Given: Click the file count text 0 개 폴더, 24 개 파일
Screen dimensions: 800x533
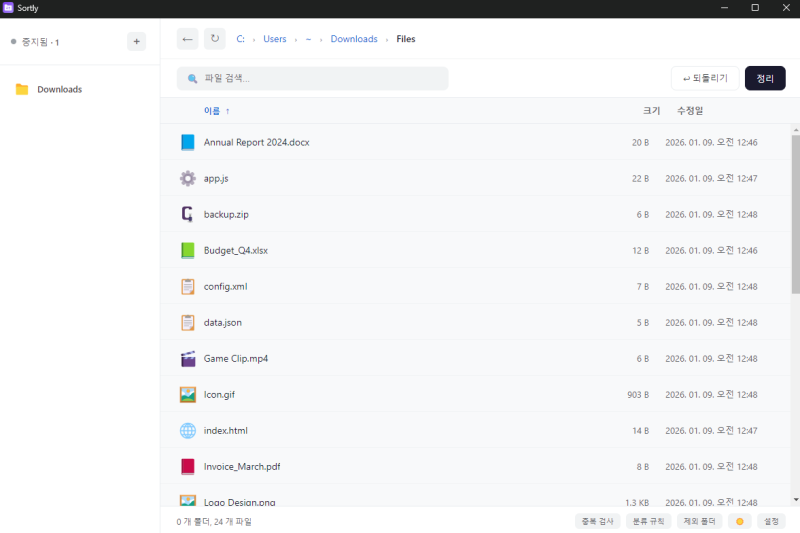Looking at the screenshot, I should coord(214,521).
